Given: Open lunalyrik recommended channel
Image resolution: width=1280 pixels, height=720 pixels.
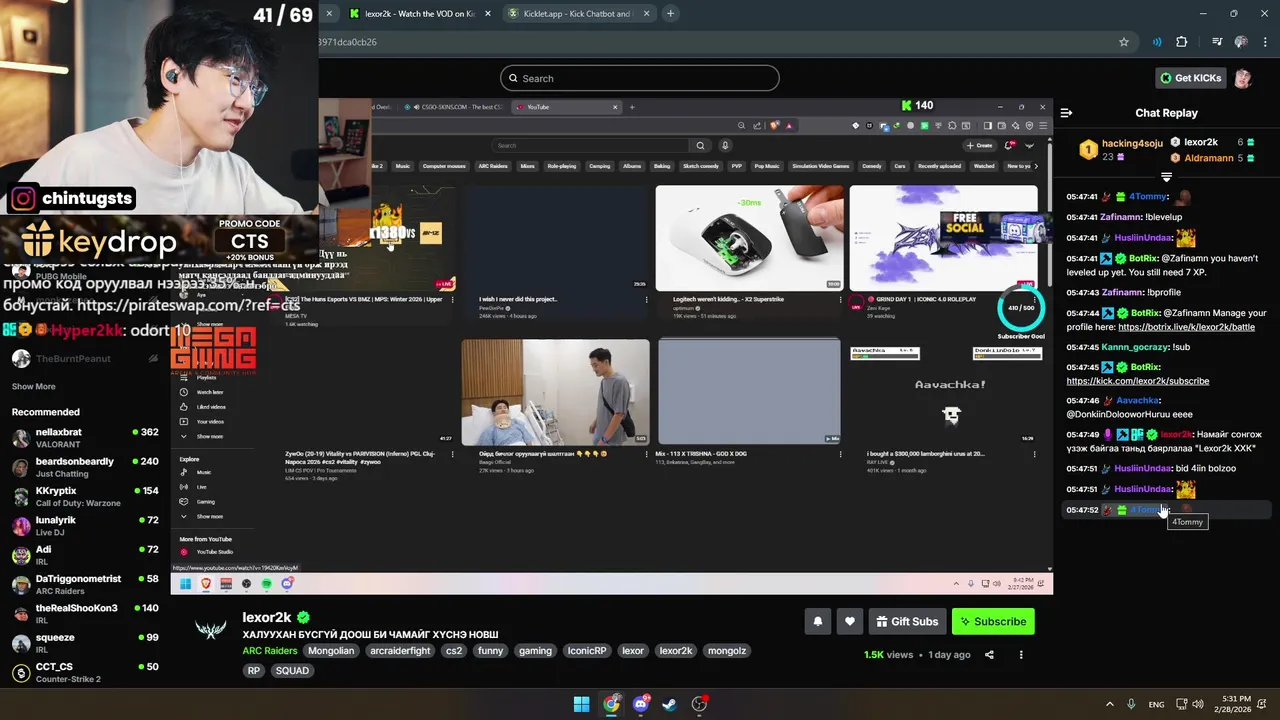Looking at the screenshot, I should click(x=85, y=526).
